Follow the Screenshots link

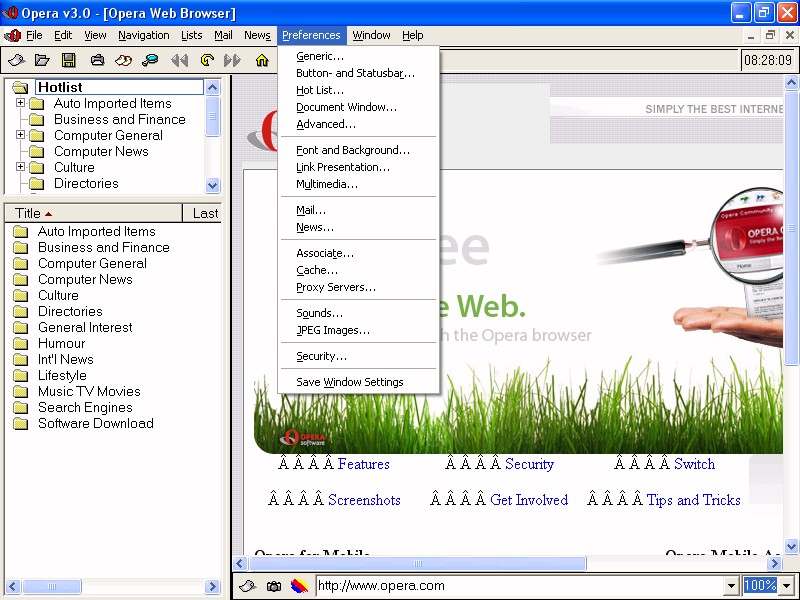click(x=364, y=499)
